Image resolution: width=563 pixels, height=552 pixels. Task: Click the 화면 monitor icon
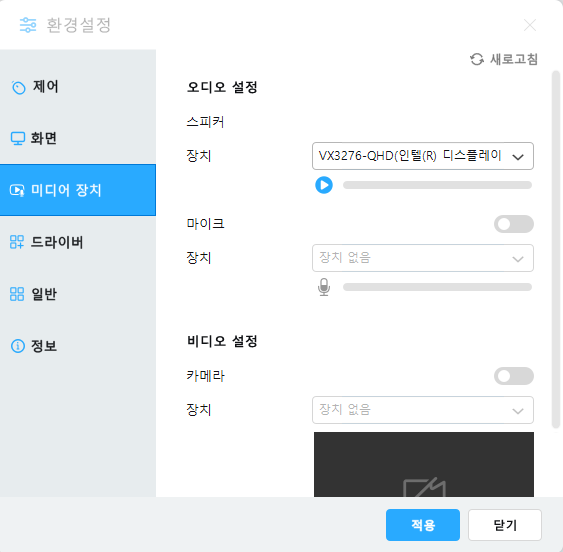(18, 138)
